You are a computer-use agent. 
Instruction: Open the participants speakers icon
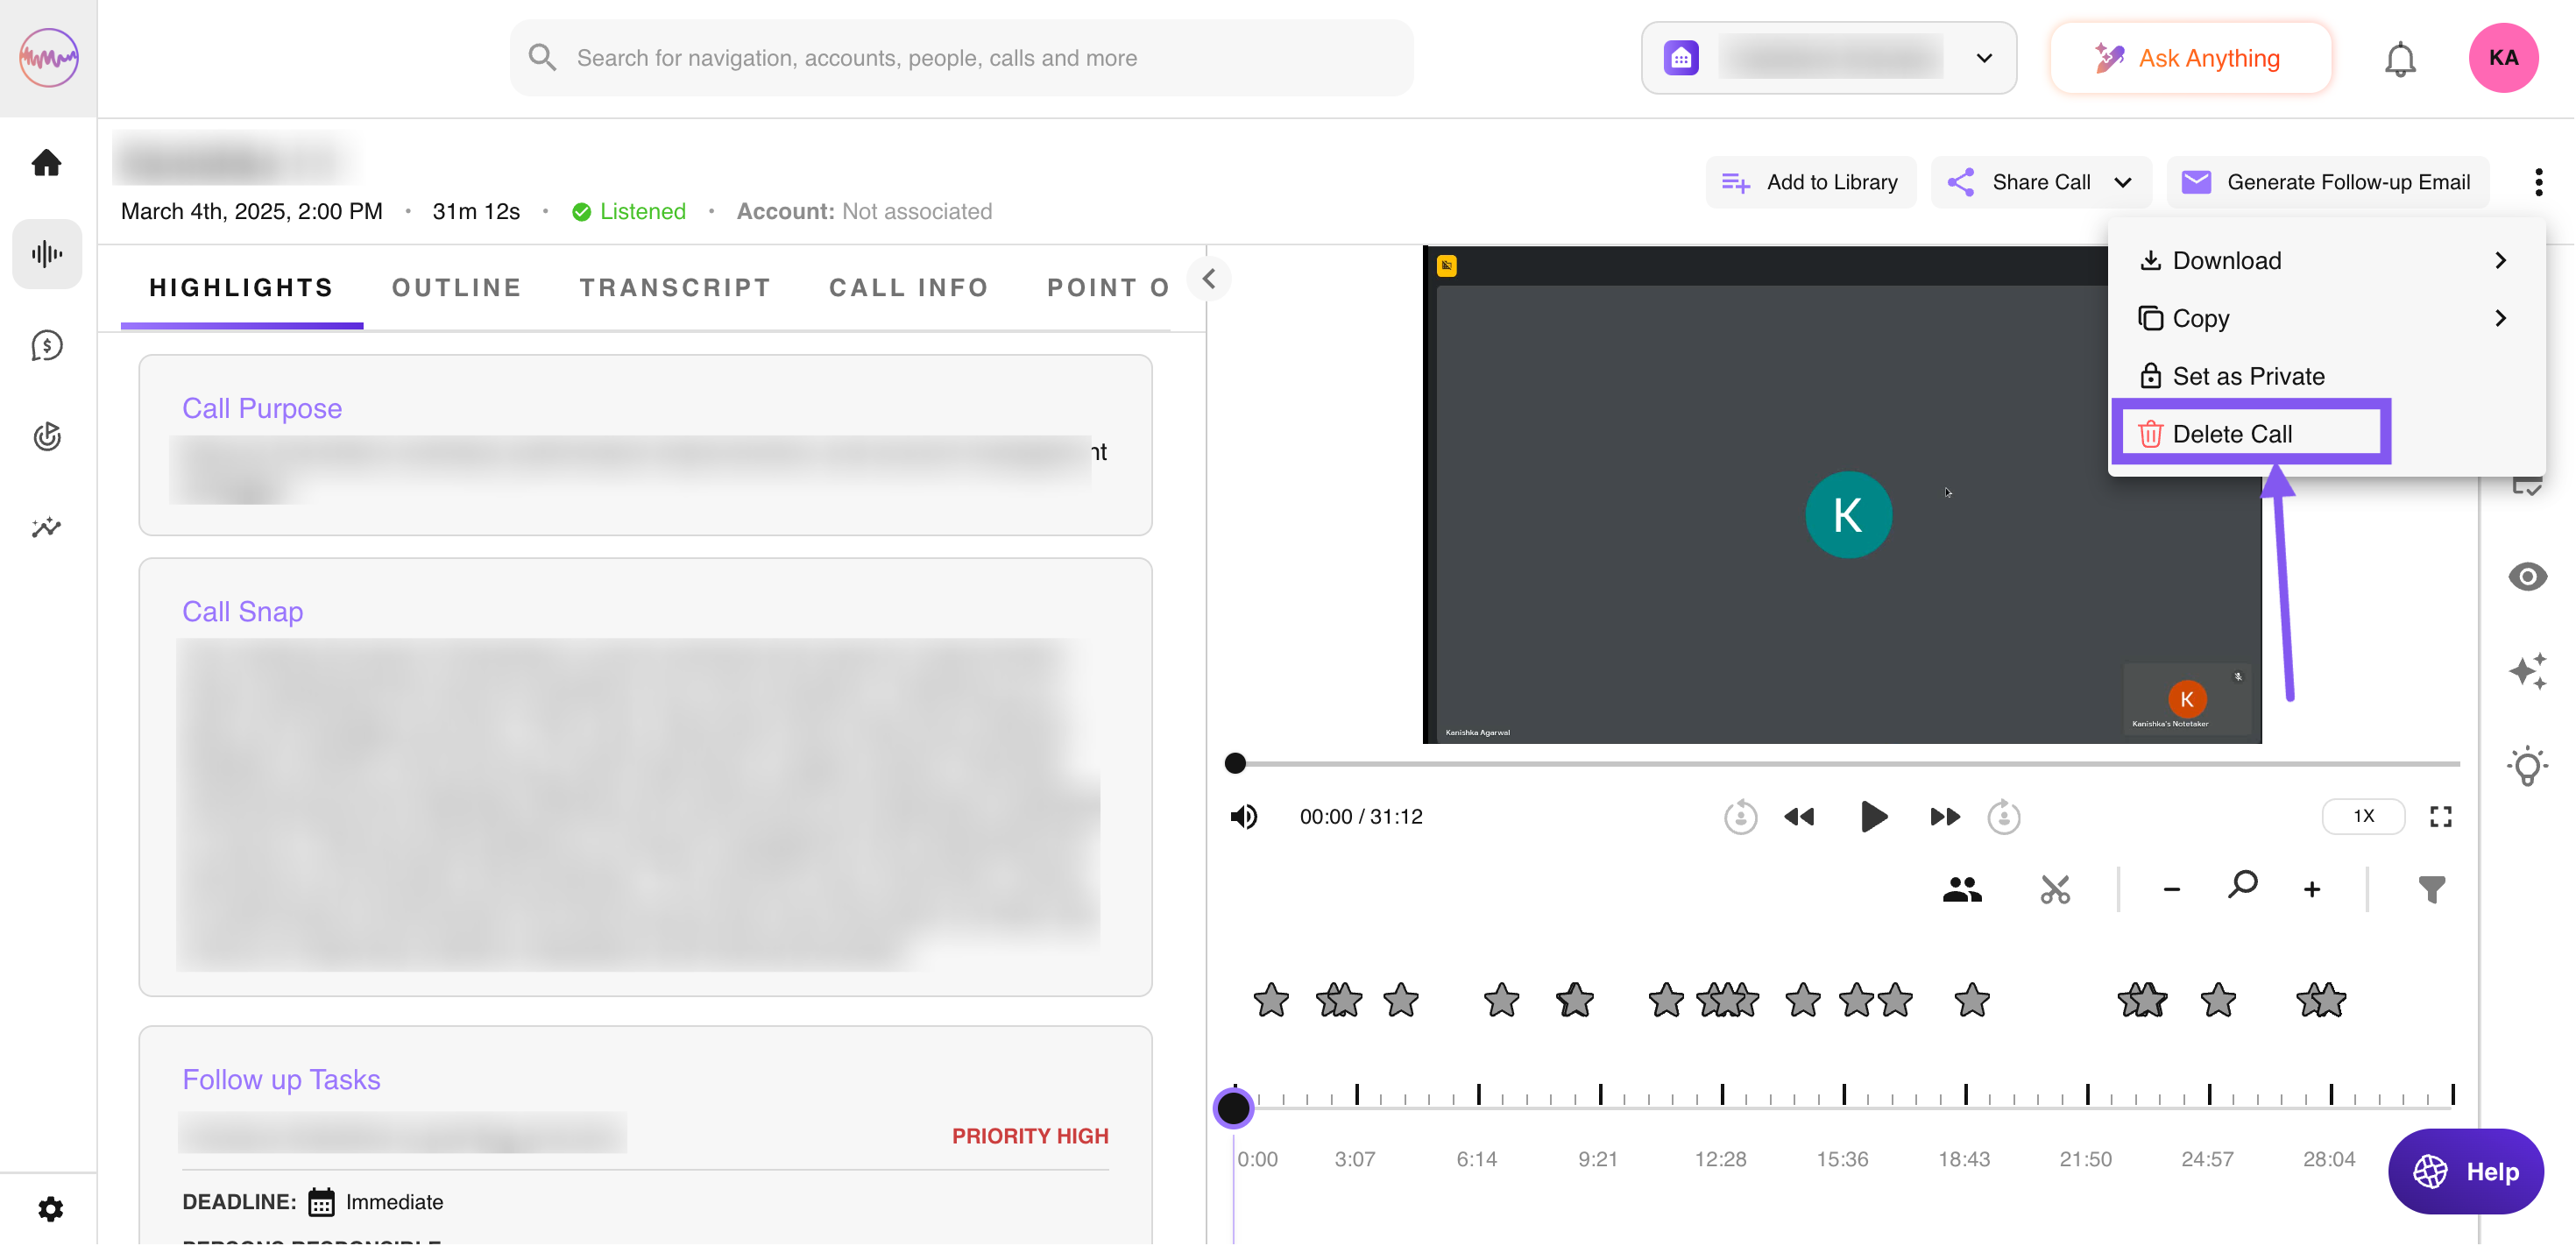click(x=1962, y=889)
